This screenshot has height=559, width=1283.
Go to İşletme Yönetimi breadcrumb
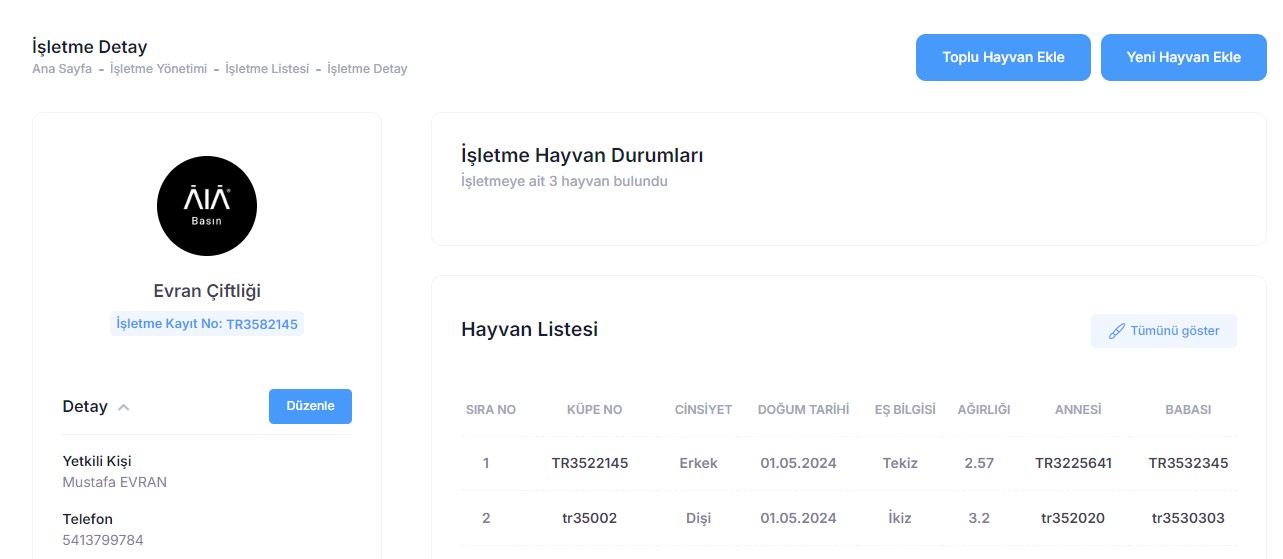[158, 69]
